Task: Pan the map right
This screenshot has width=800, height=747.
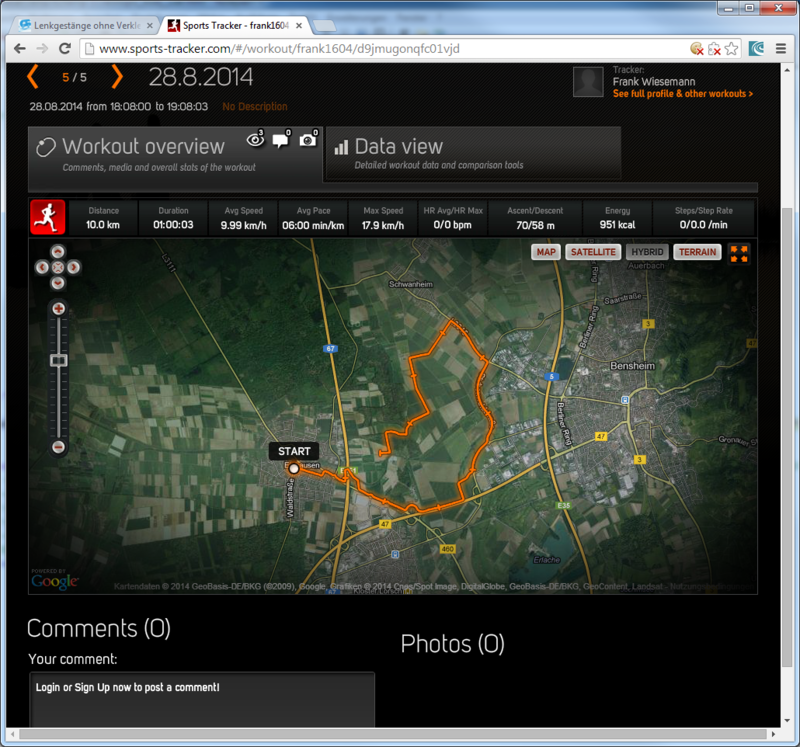Action: click(73, 267)
